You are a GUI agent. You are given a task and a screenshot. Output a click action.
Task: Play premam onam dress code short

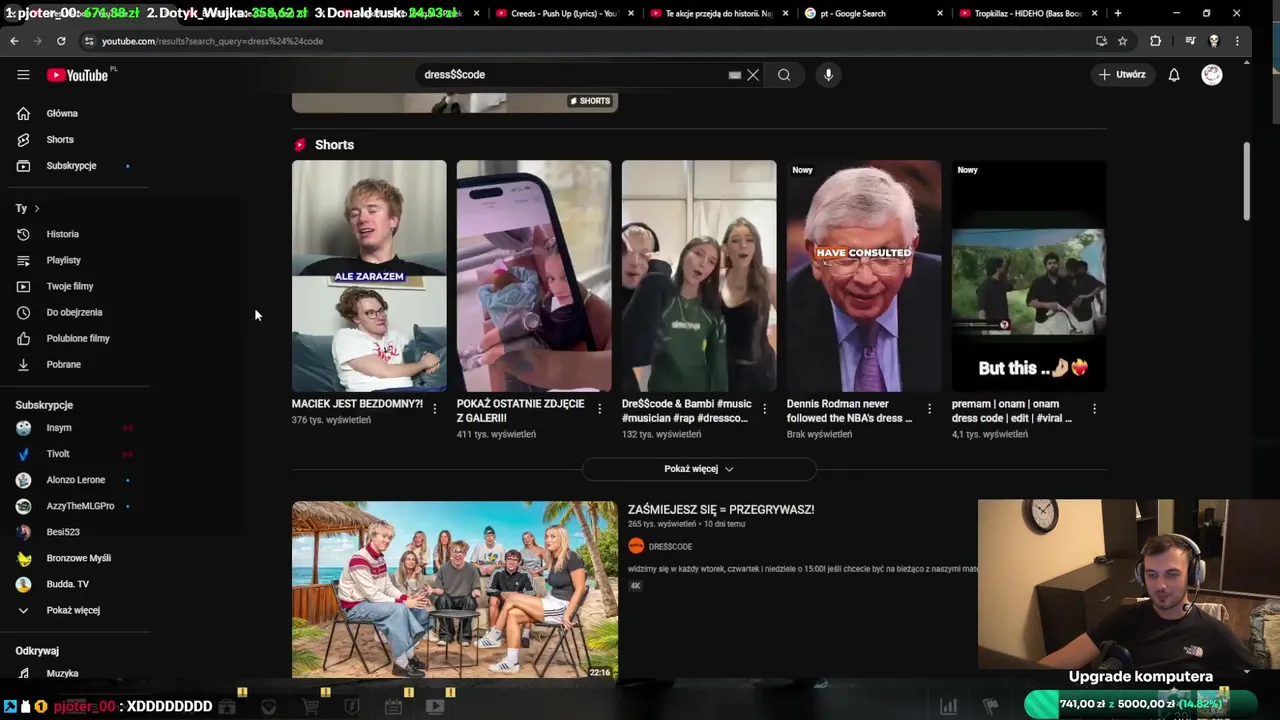[1029, 276]
